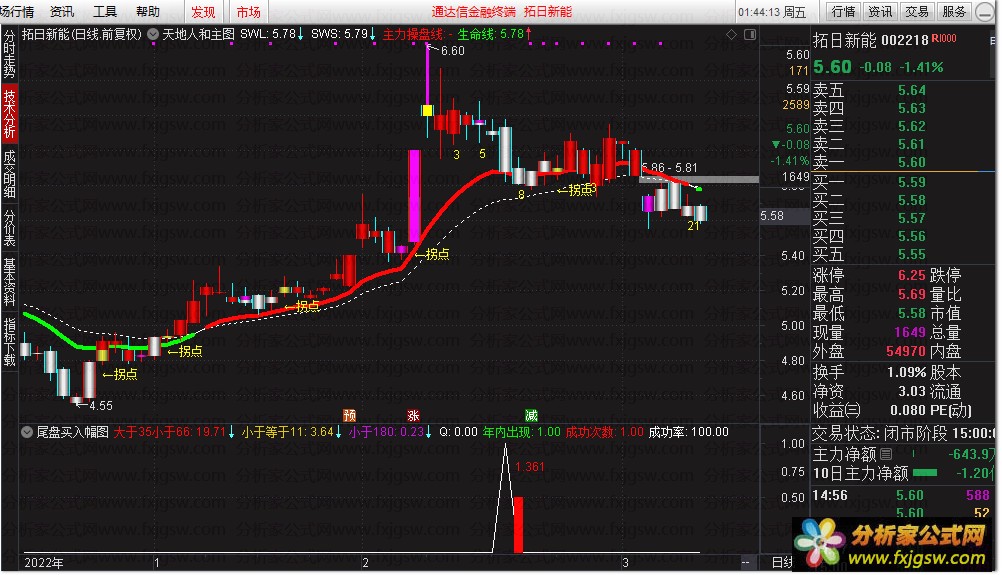The image size is (1002, 575).
Task: Open the 工具 menu
Action: (x=105, y=12)
